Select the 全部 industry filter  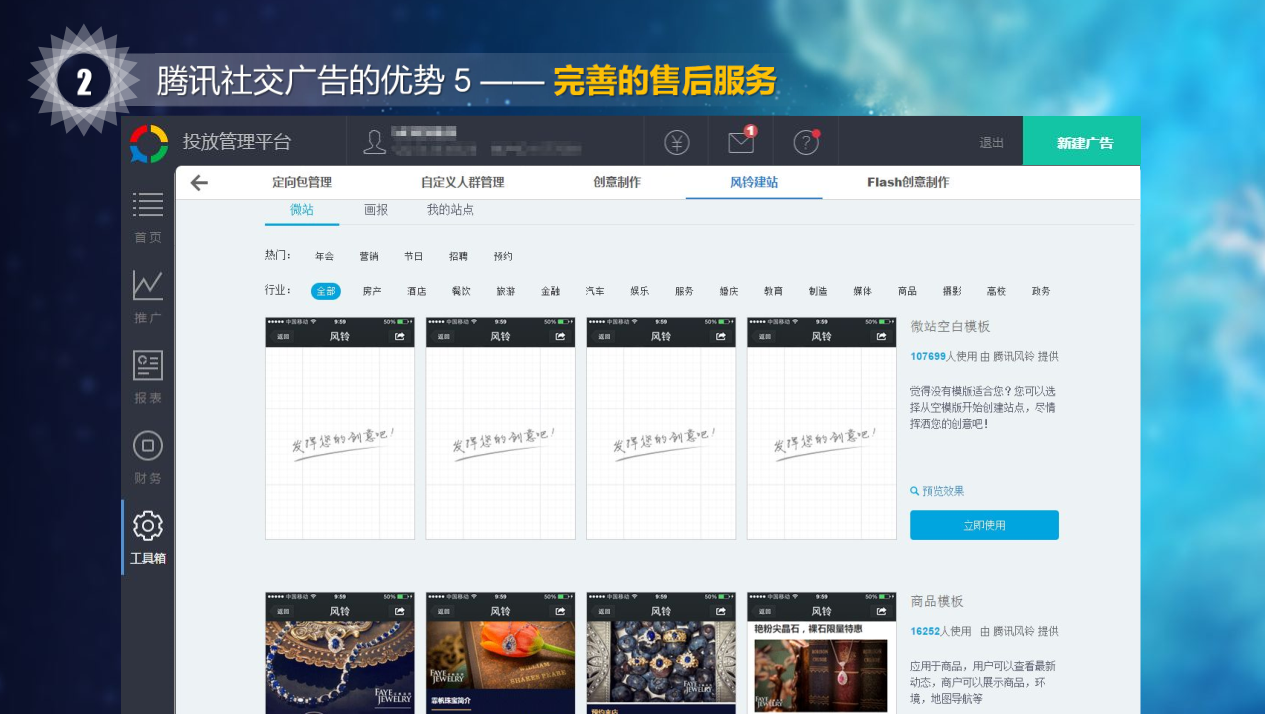coord(325,291)
